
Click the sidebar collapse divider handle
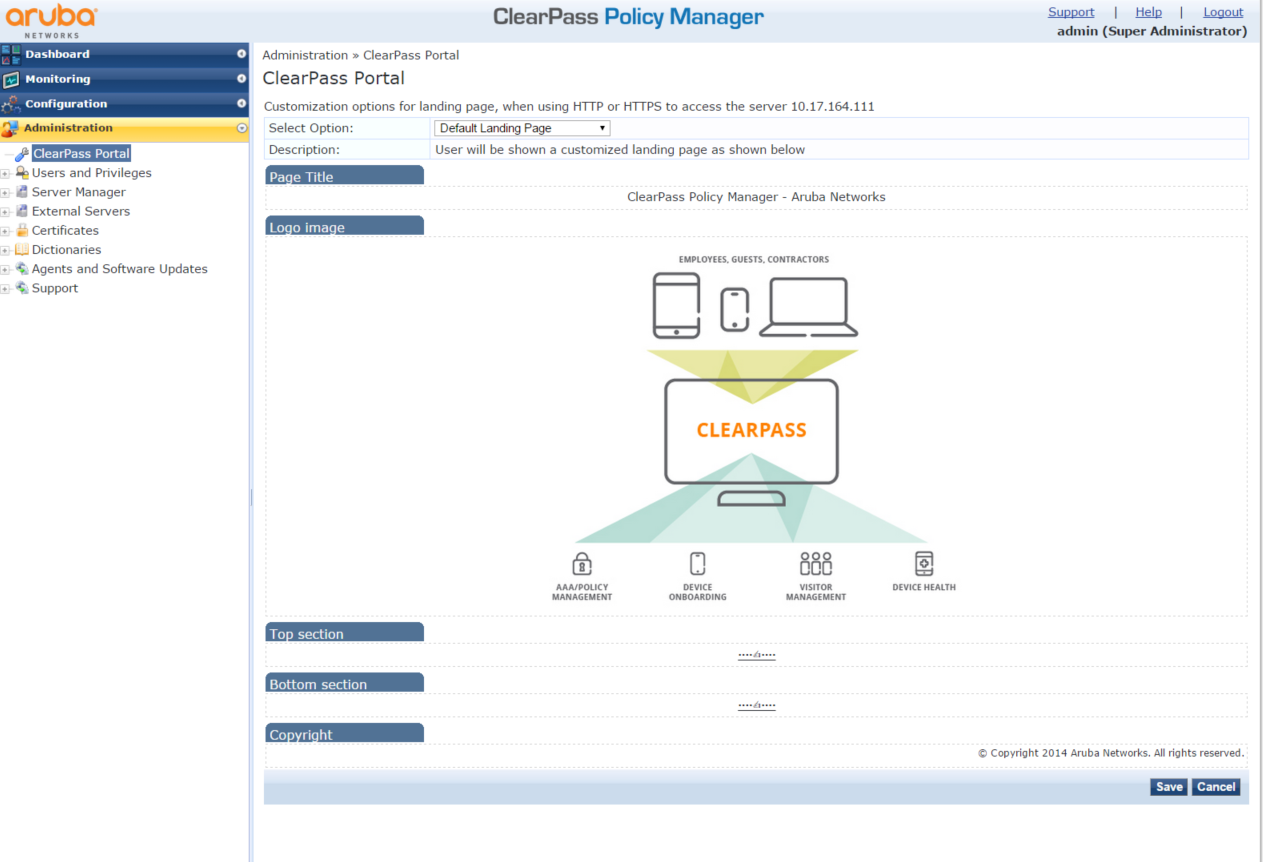pos(251,497)
